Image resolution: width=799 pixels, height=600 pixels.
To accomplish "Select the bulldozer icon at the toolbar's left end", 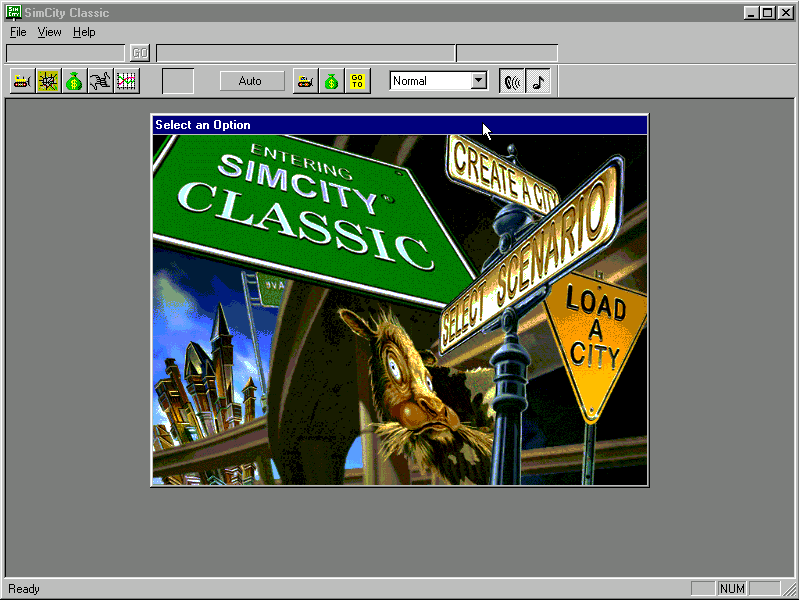I will pyautogui.click(x=22, y=82).
